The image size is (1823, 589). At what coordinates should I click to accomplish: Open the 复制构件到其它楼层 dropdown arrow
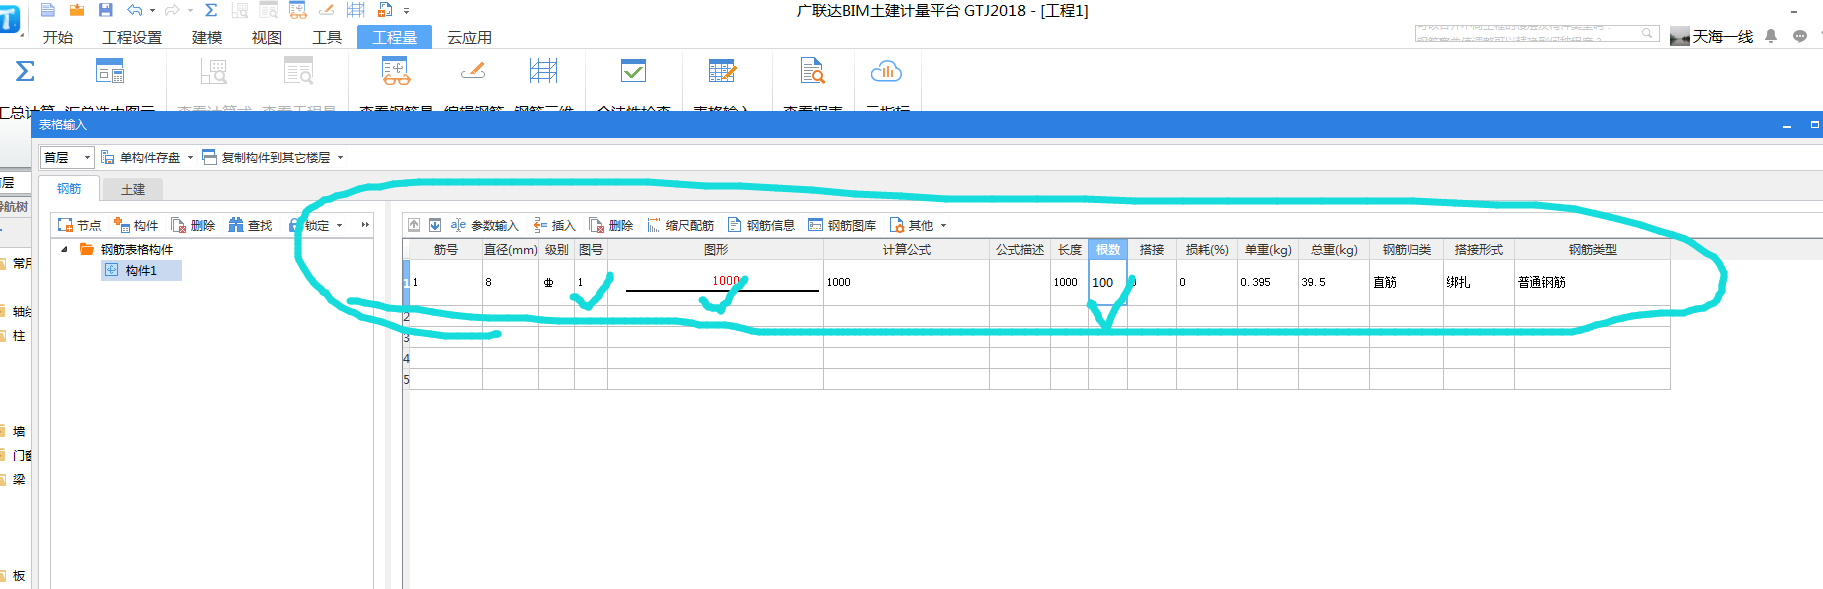pyautogui.click(x=340, y=157)
